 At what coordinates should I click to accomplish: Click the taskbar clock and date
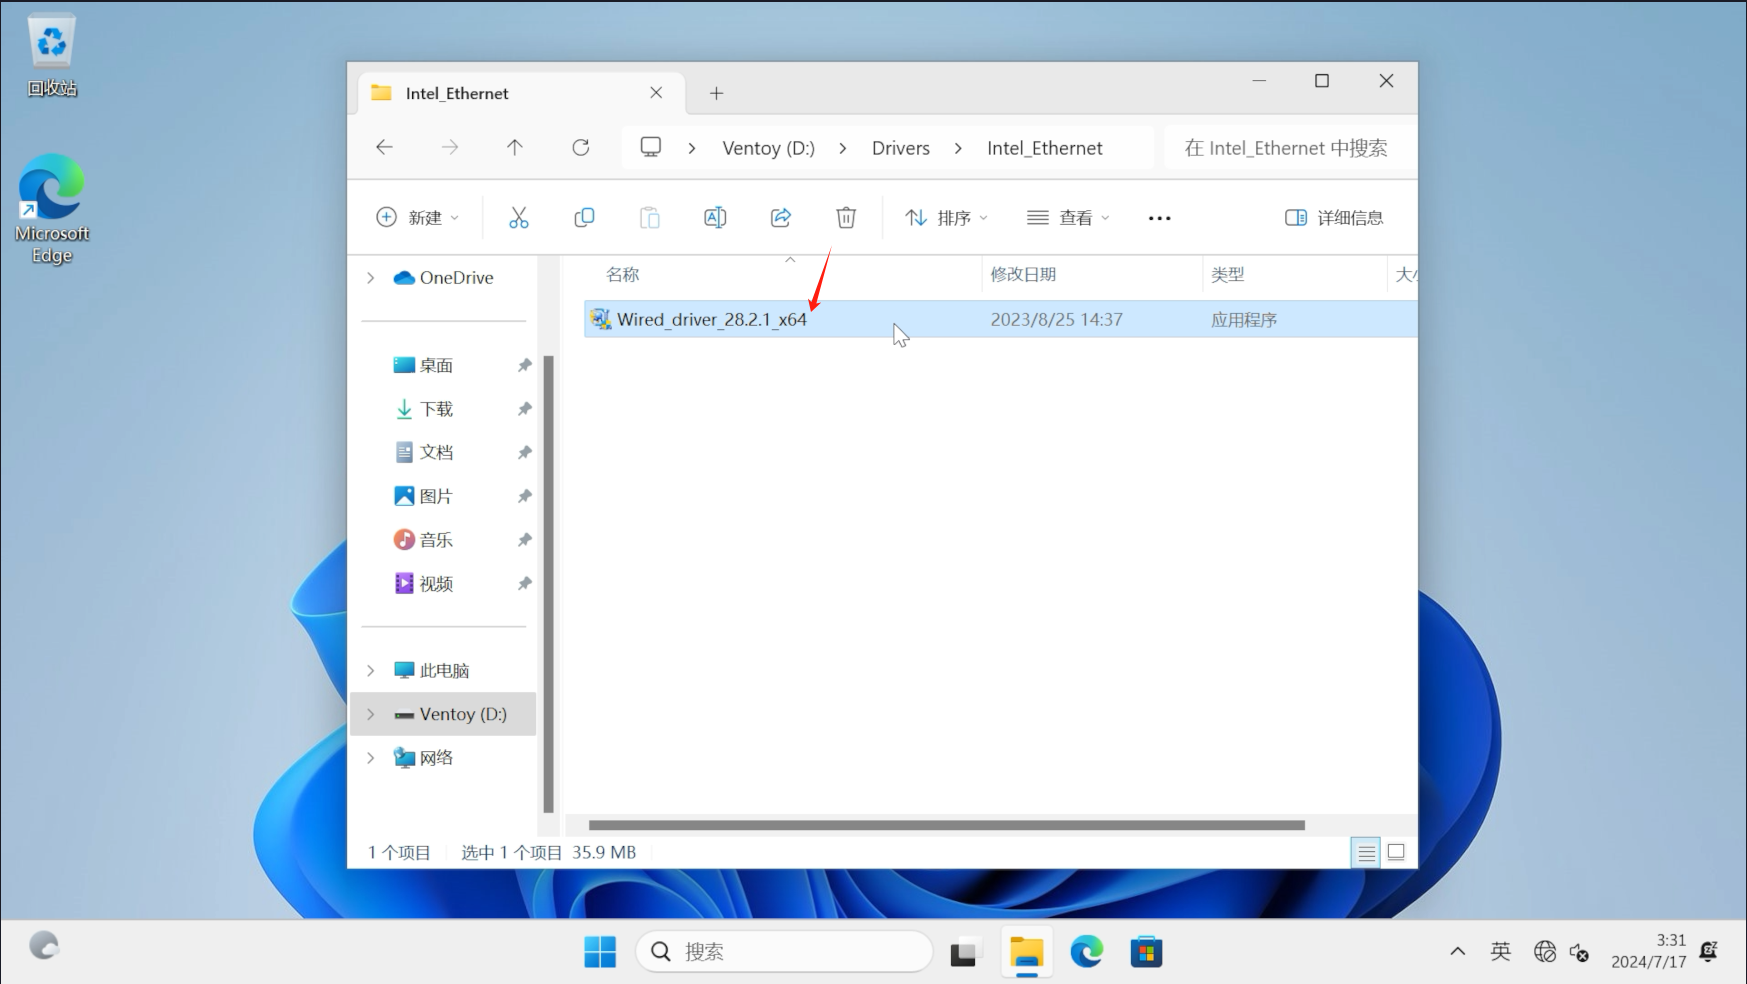click(x=1648, y=951)
